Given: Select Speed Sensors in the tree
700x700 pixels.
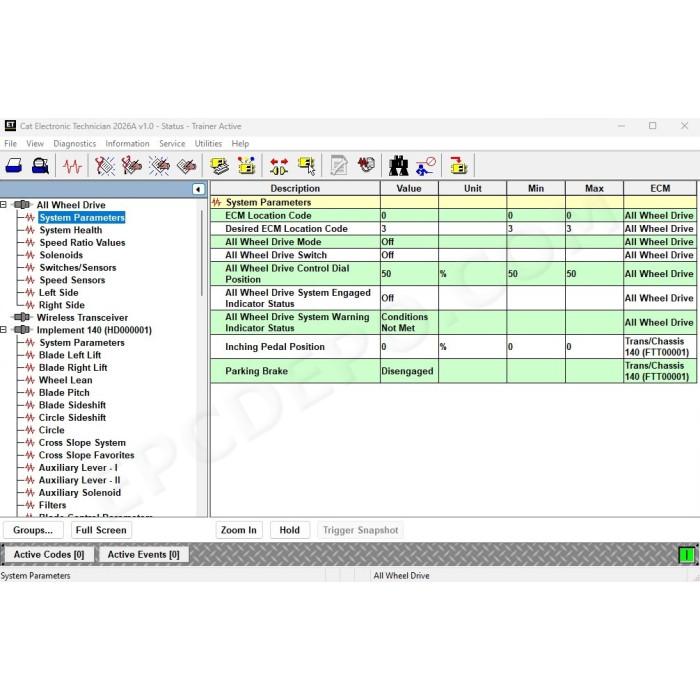Looking at the screenshot, I should (72, 280).
